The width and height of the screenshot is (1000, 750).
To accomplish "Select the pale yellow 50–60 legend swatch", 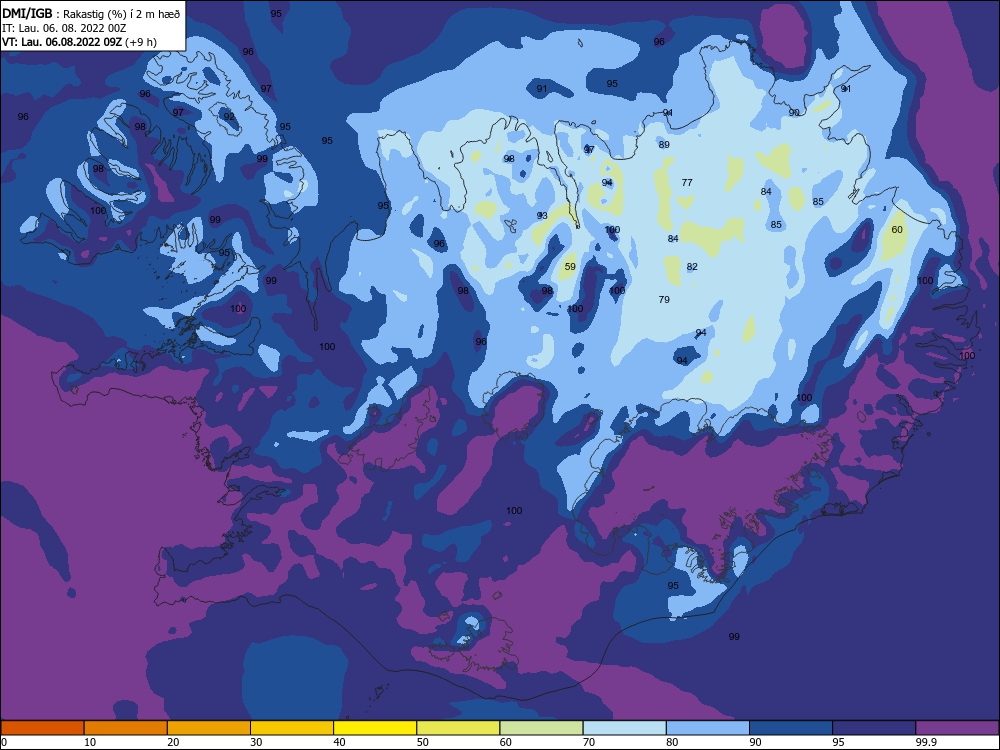I will [x=459, y=728].
